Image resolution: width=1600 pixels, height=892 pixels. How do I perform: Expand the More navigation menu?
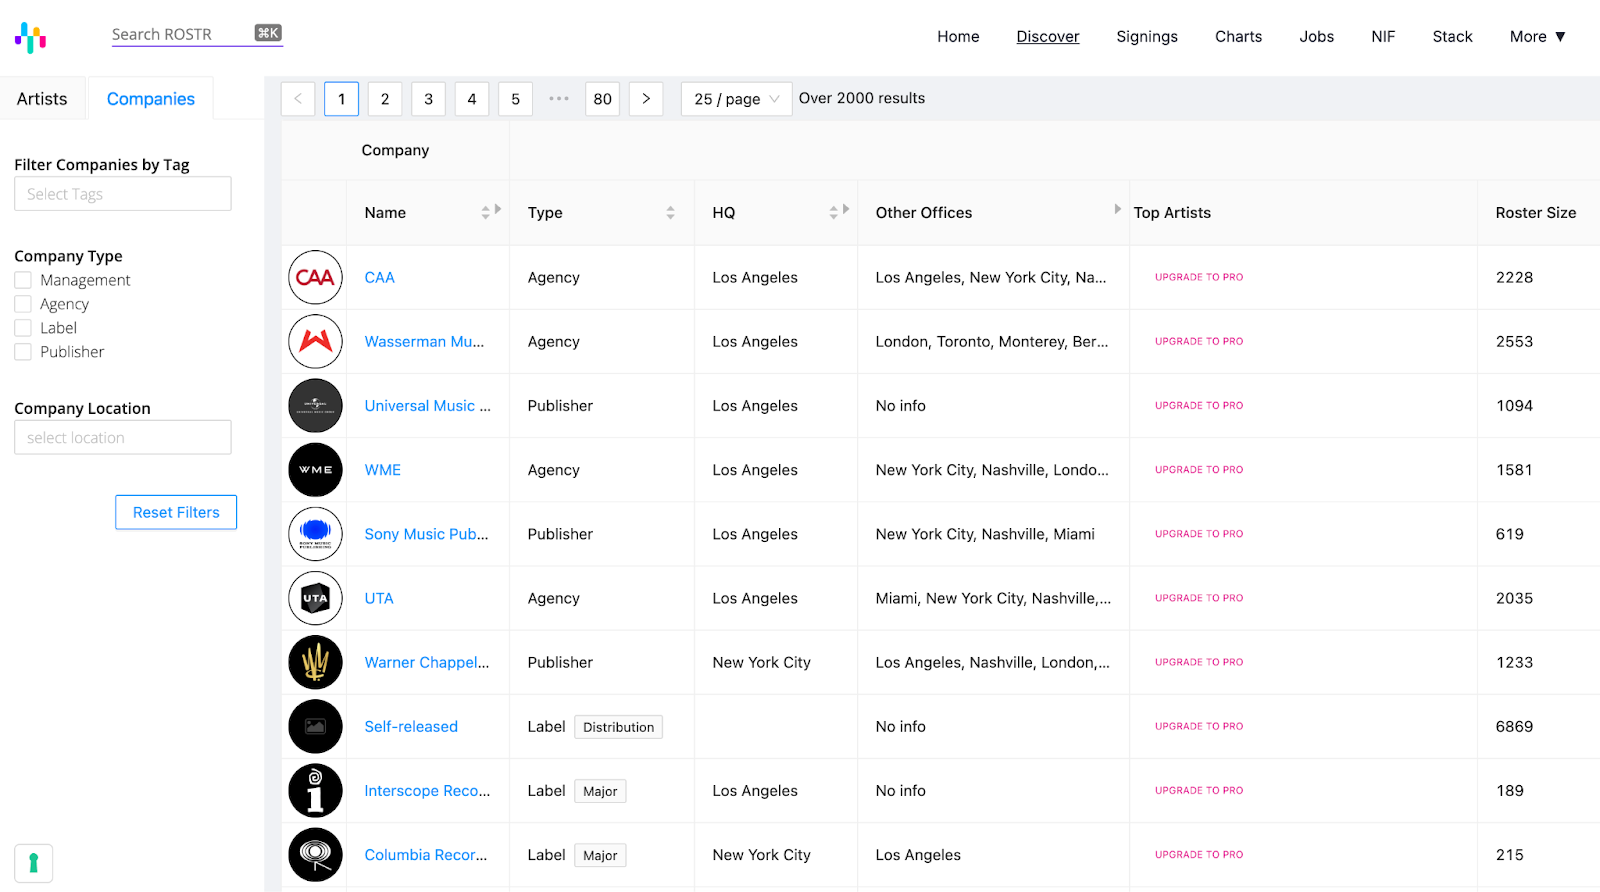(1537, 37)
